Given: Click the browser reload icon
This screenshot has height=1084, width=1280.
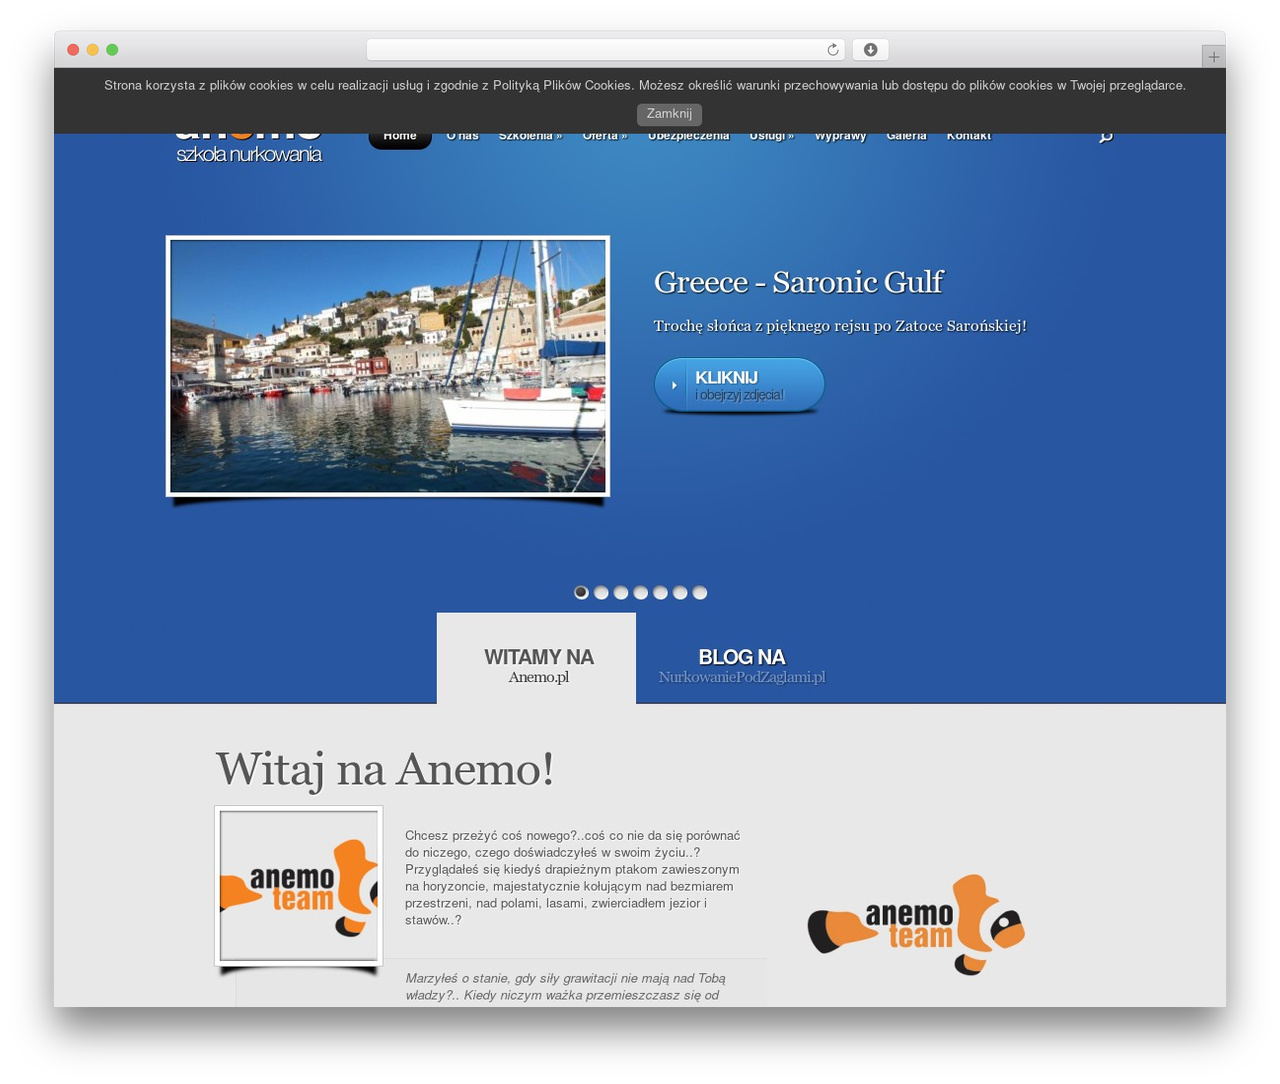Looking at the screenshot, I should point(832,50).
